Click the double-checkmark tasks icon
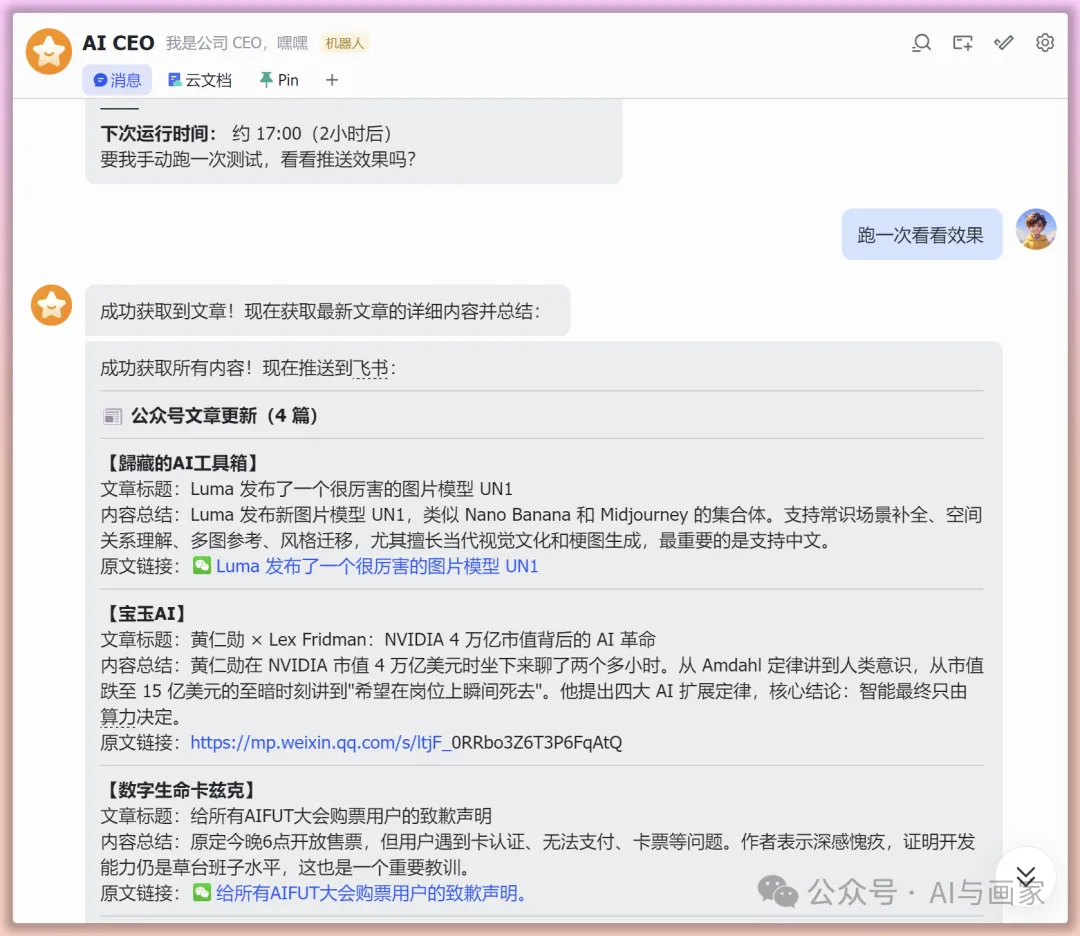The image size is (1080, 936). click(x=1004, y=43)
